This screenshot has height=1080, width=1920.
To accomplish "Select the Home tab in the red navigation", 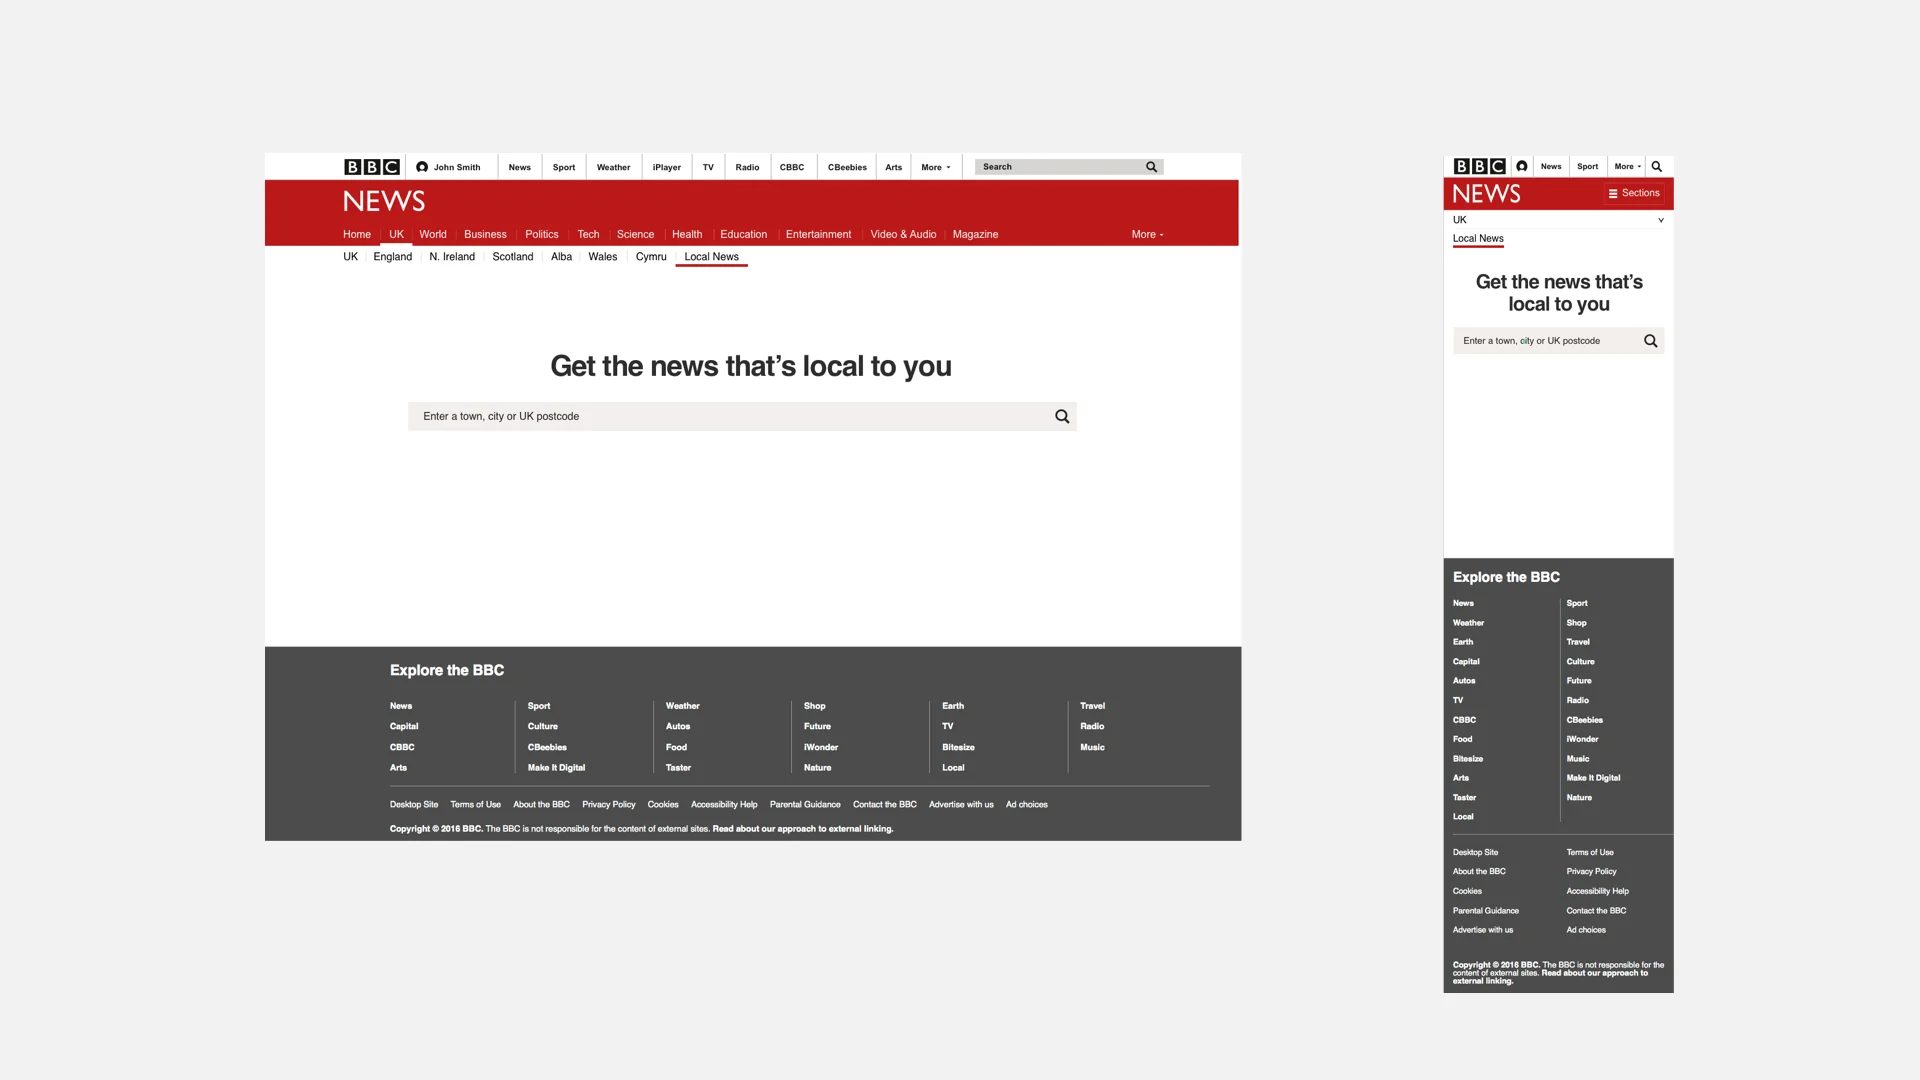I will click(x=357, y=234).
